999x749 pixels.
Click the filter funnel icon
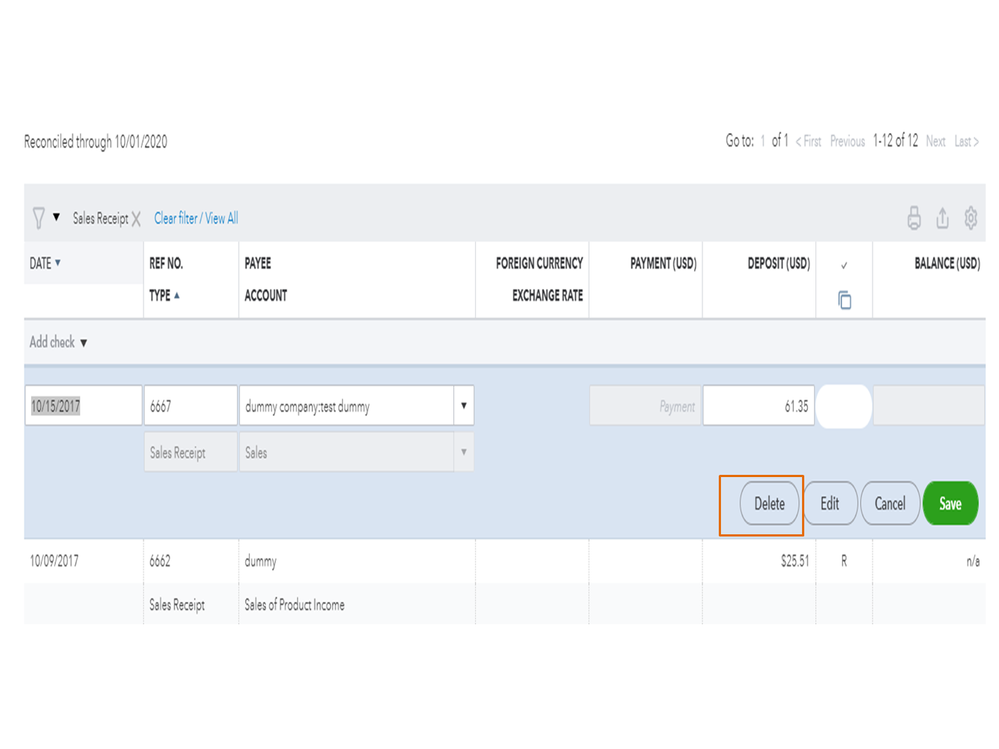click(x=38, y=218)
